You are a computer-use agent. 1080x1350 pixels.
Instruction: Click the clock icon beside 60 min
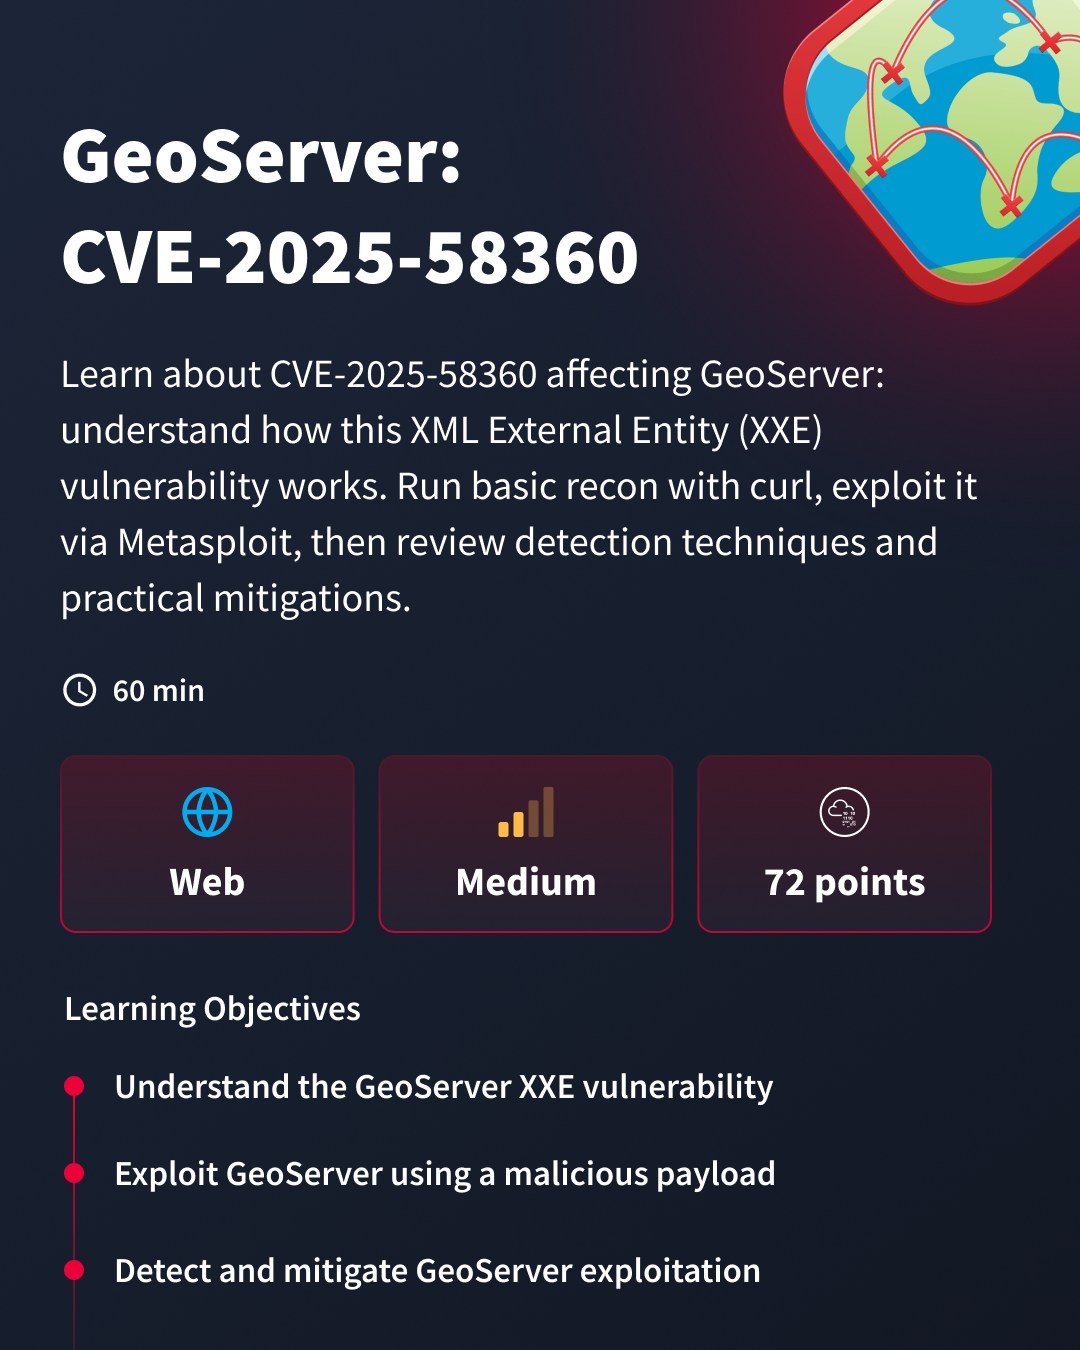80,690
